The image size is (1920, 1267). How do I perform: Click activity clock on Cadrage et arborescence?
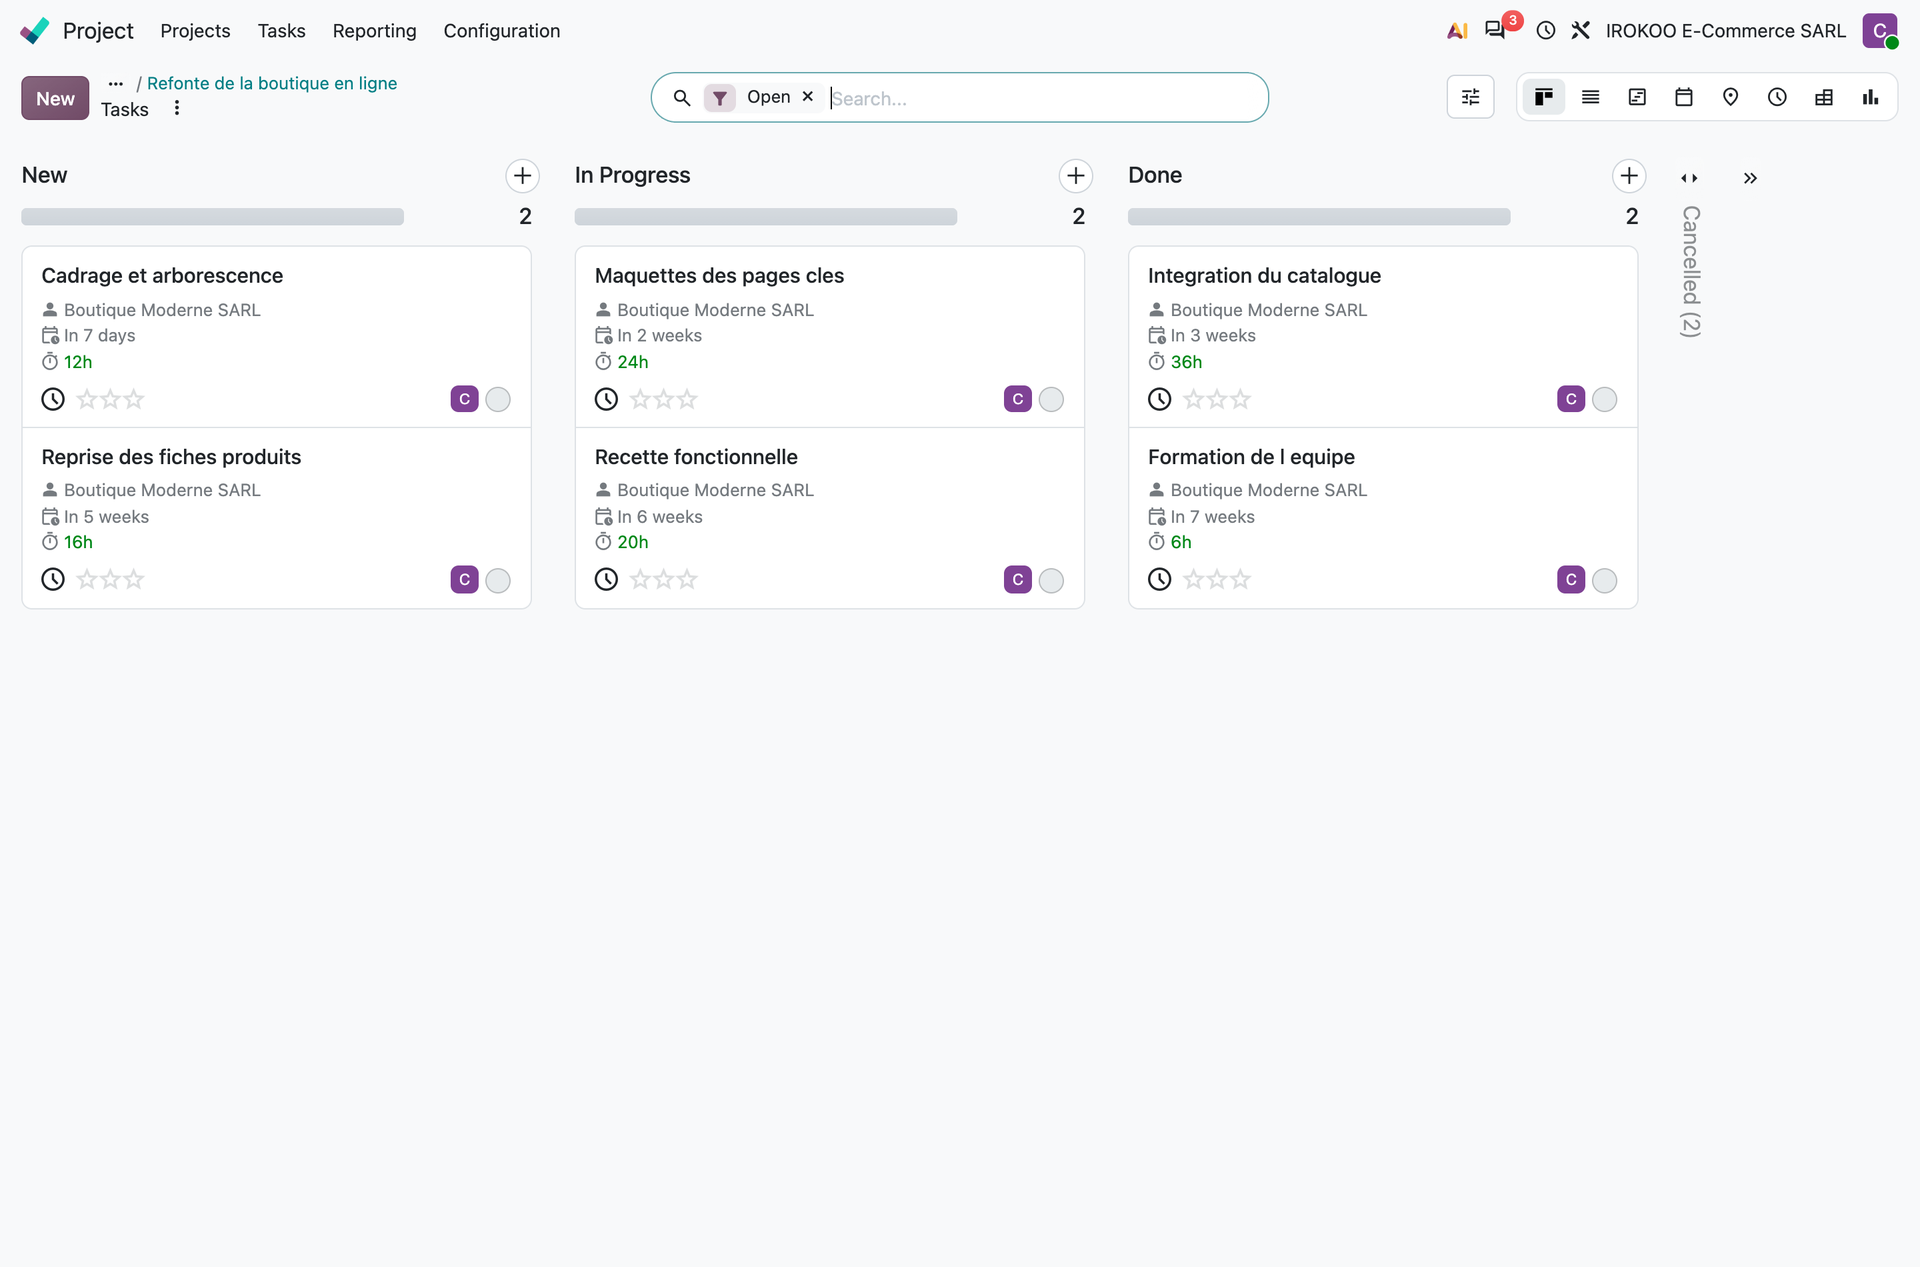[53, 400]
